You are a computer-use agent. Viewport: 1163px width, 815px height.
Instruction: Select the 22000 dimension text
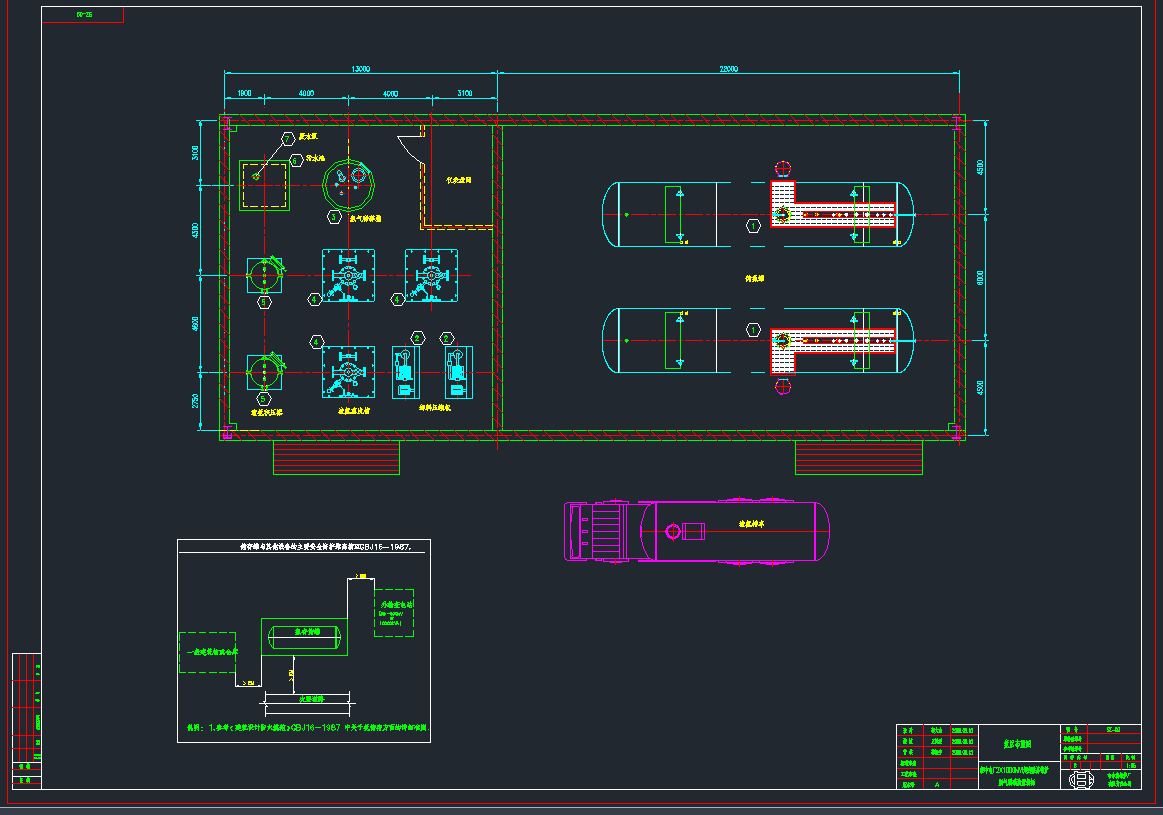point(728,69)
